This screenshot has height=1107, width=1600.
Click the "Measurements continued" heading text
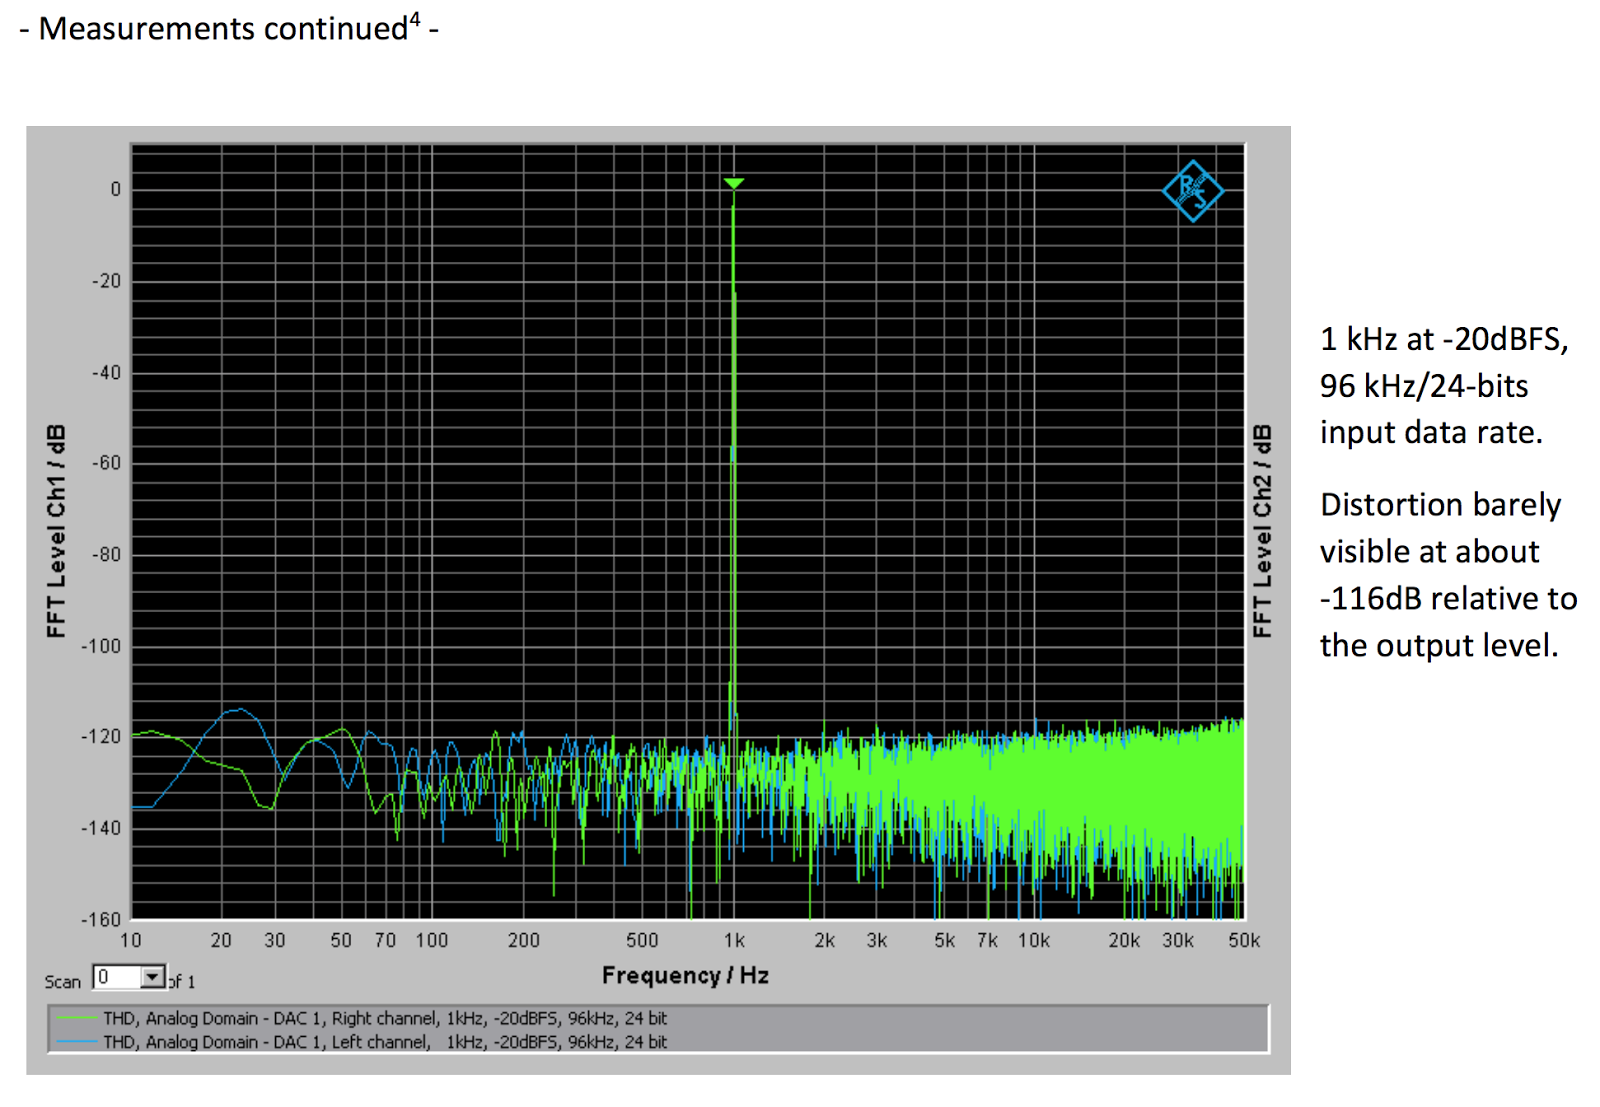[x=223, y=29]
